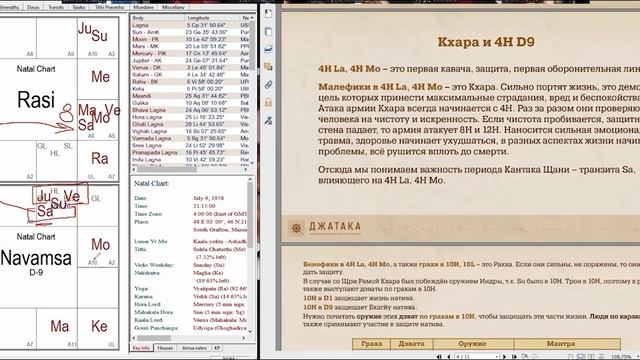Select the KP tab
Screen dimensions: 640x360
(x=217, y=348)
